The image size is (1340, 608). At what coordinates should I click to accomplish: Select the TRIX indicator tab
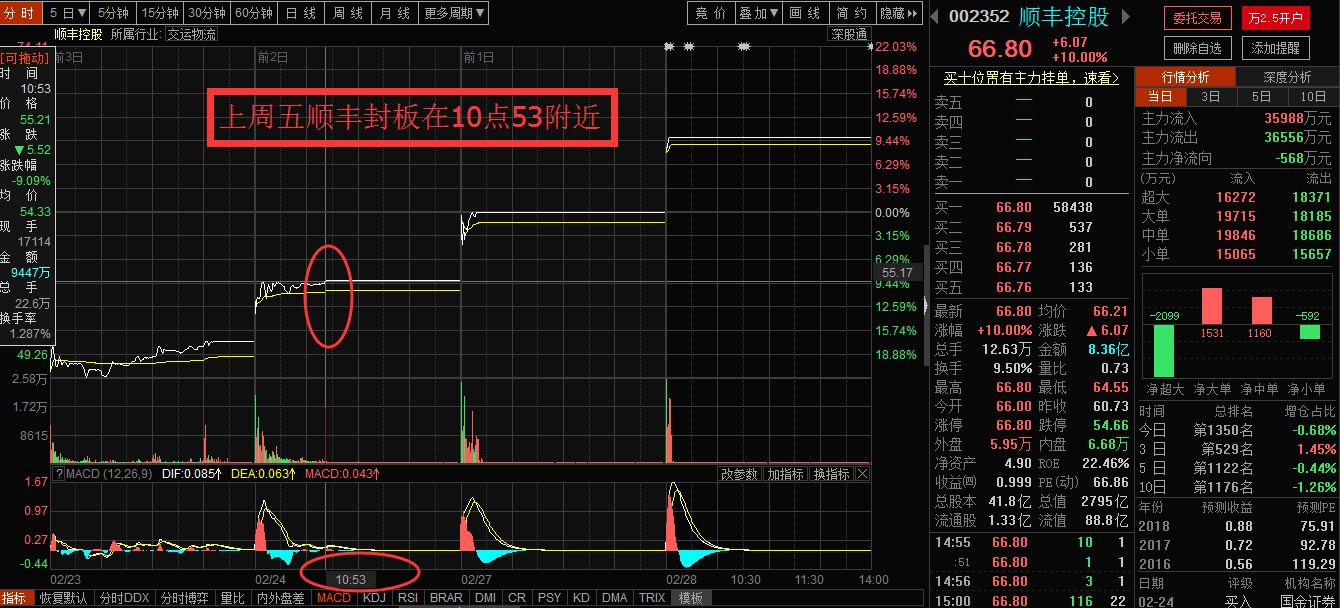[x=652, y=598]
